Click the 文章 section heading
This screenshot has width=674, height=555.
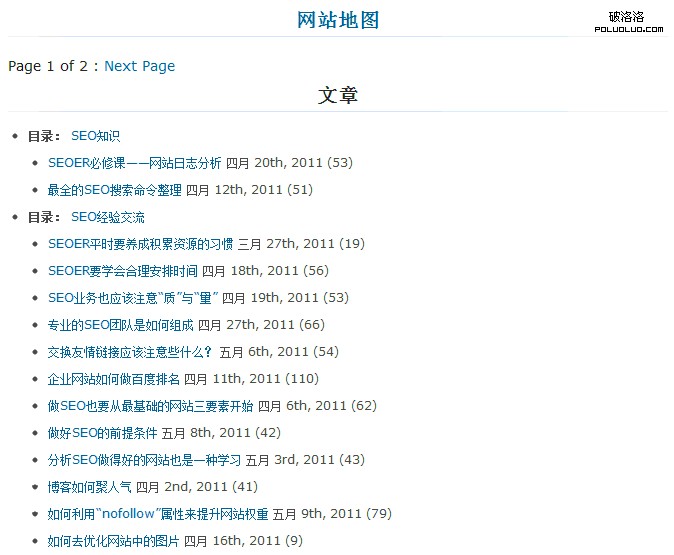(x=338, y=95)
